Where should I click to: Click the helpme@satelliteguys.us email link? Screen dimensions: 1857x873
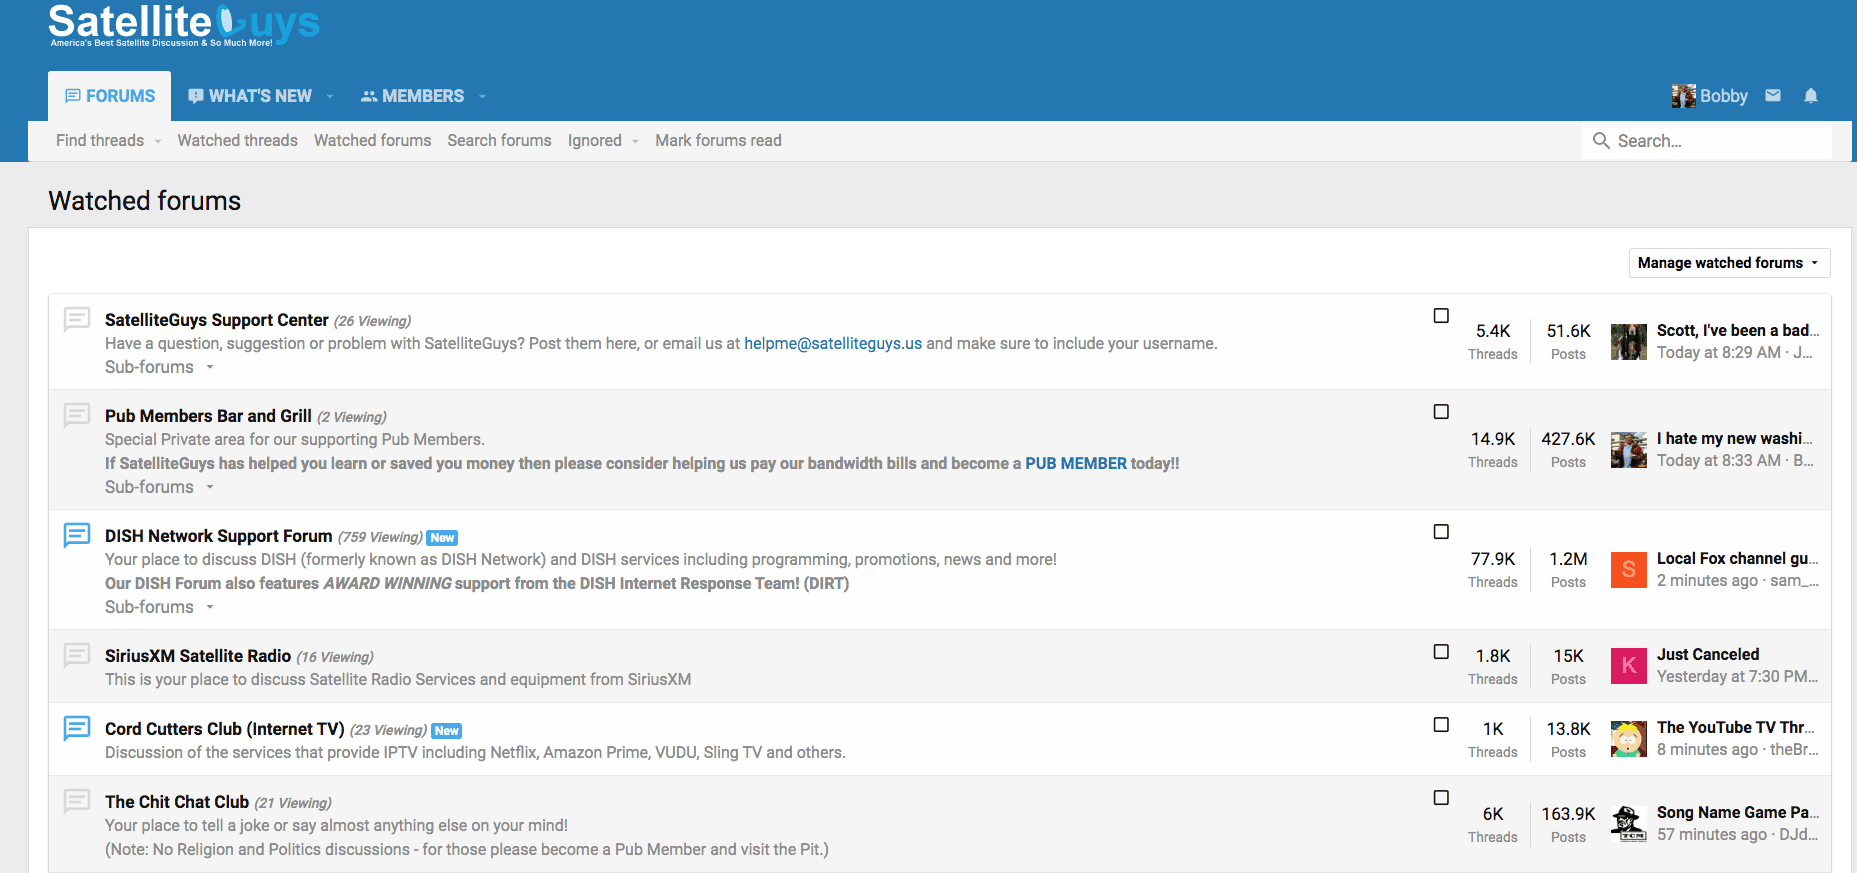coord(833,344)
